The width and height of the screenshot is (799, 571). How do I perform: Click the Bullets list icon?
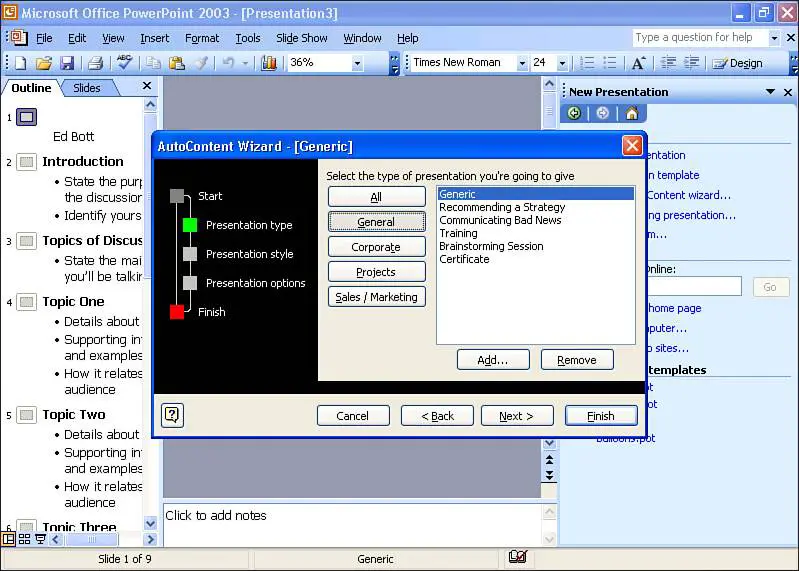coord(609,63)
